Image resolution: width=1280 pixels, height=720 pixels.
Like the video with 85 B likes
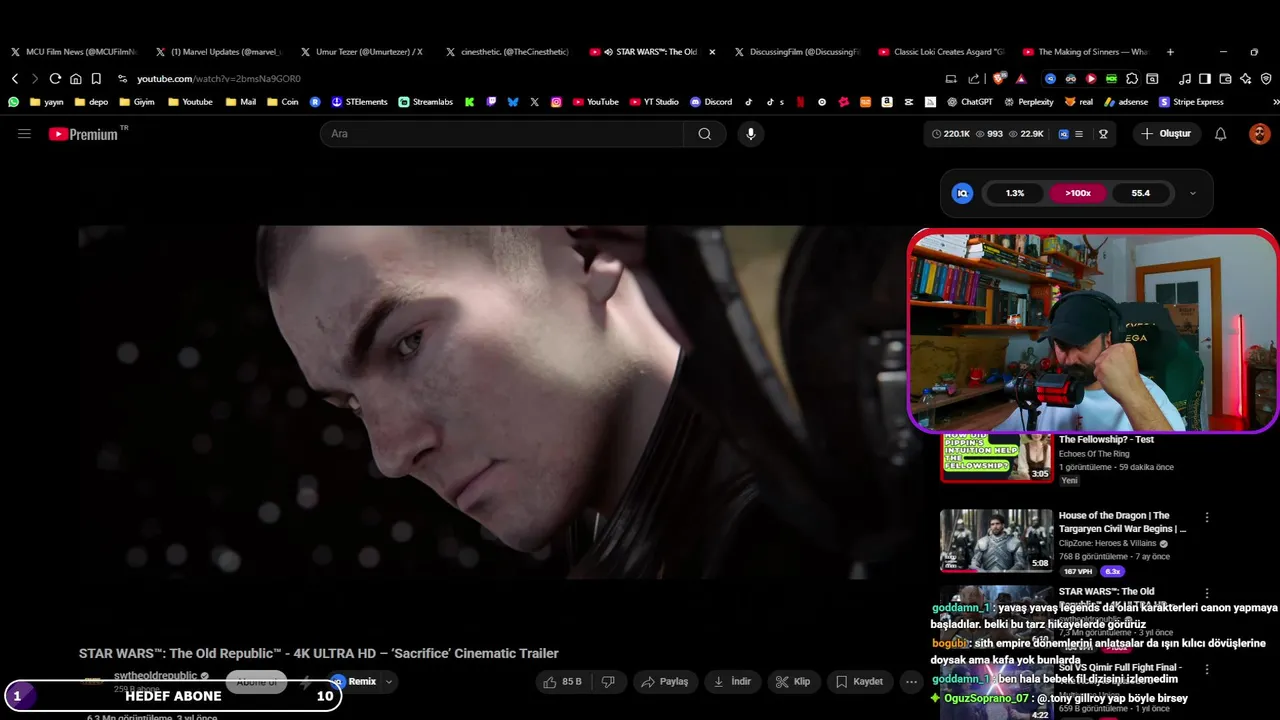pyautogui.click(x=562, y=681)
